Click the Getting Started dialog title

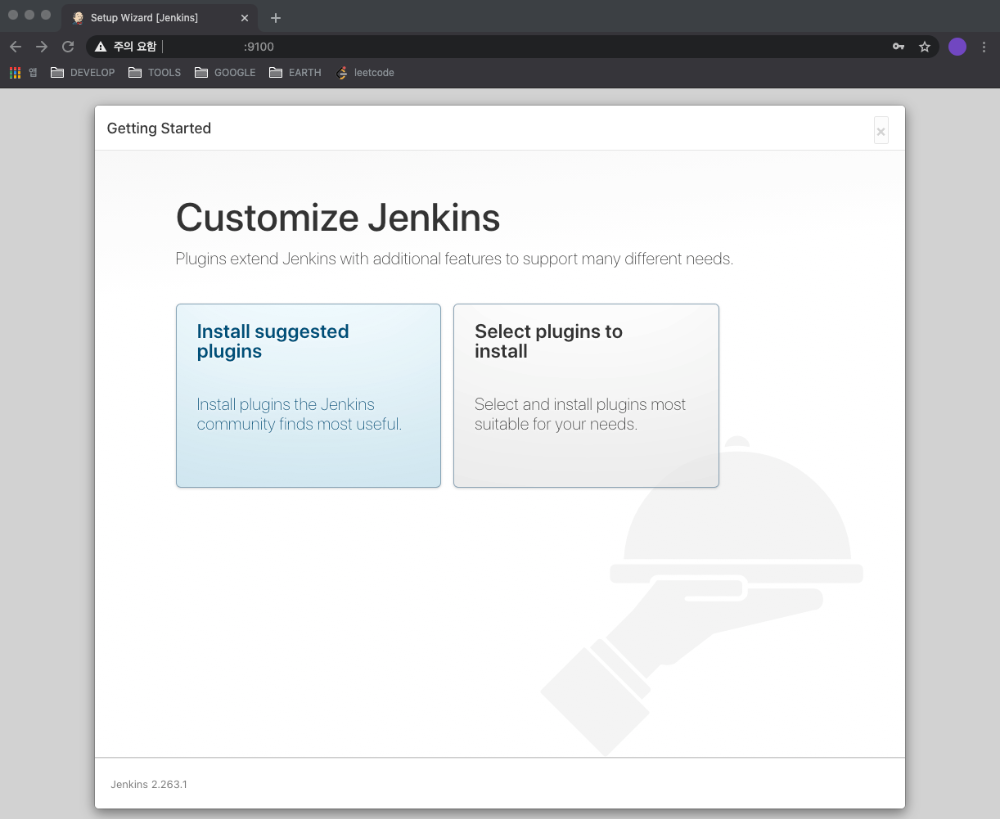[x=159, y=128]
